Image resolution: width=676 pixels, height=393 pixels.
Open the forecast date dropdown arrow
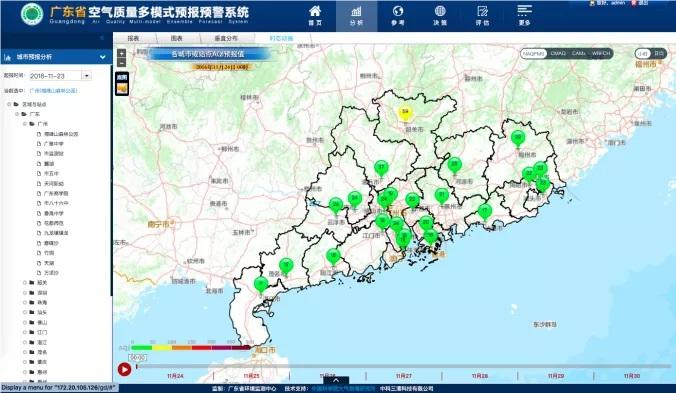pos(86,76)
